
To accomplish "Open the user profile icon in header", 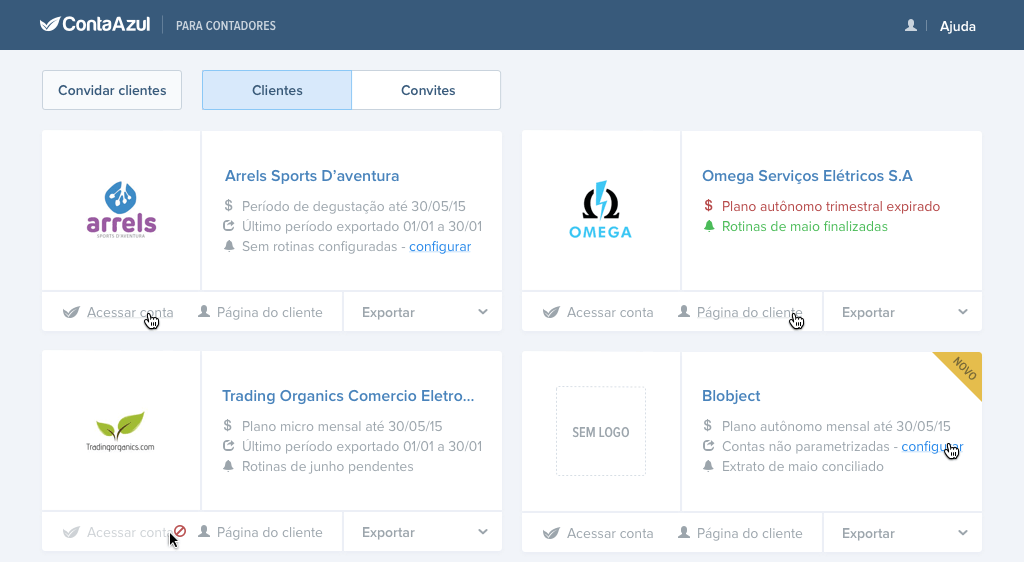I will pyautogui.click(x=910, y=25).
